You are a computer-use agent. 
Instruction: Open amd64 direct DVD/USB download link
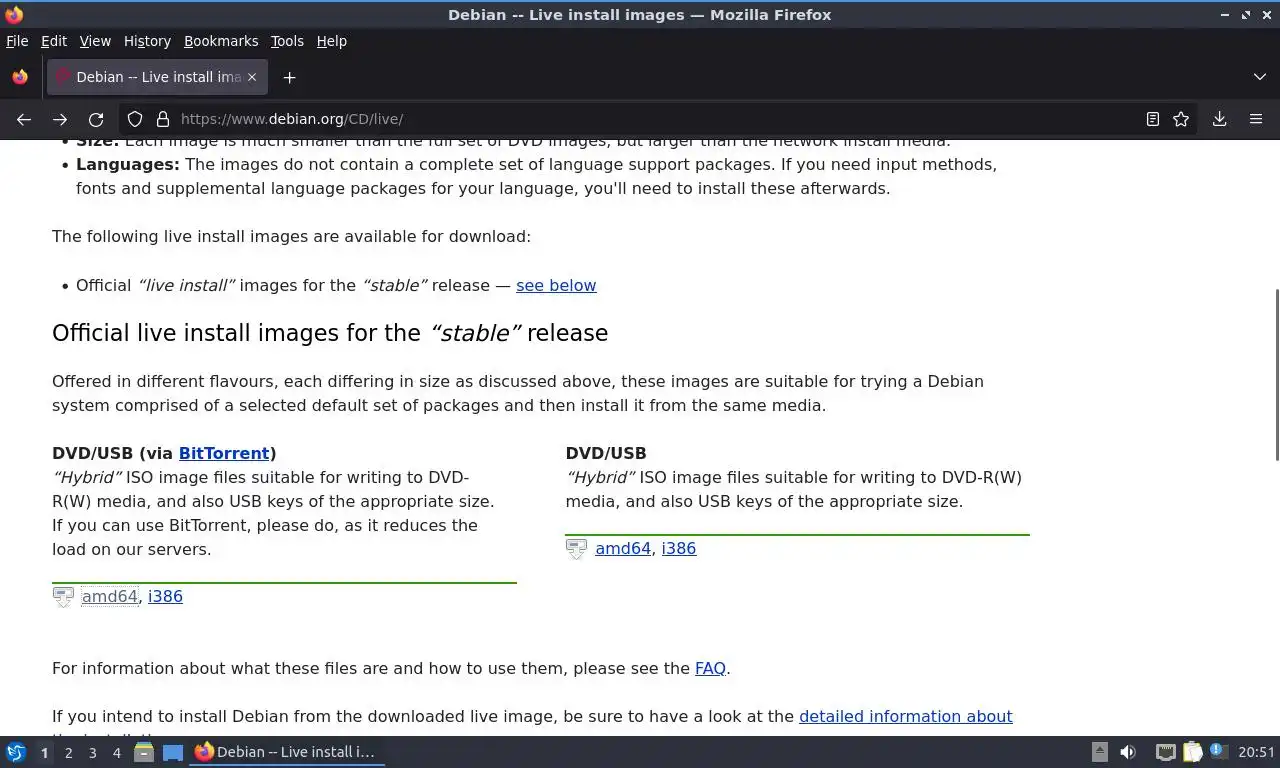point(623,548)
